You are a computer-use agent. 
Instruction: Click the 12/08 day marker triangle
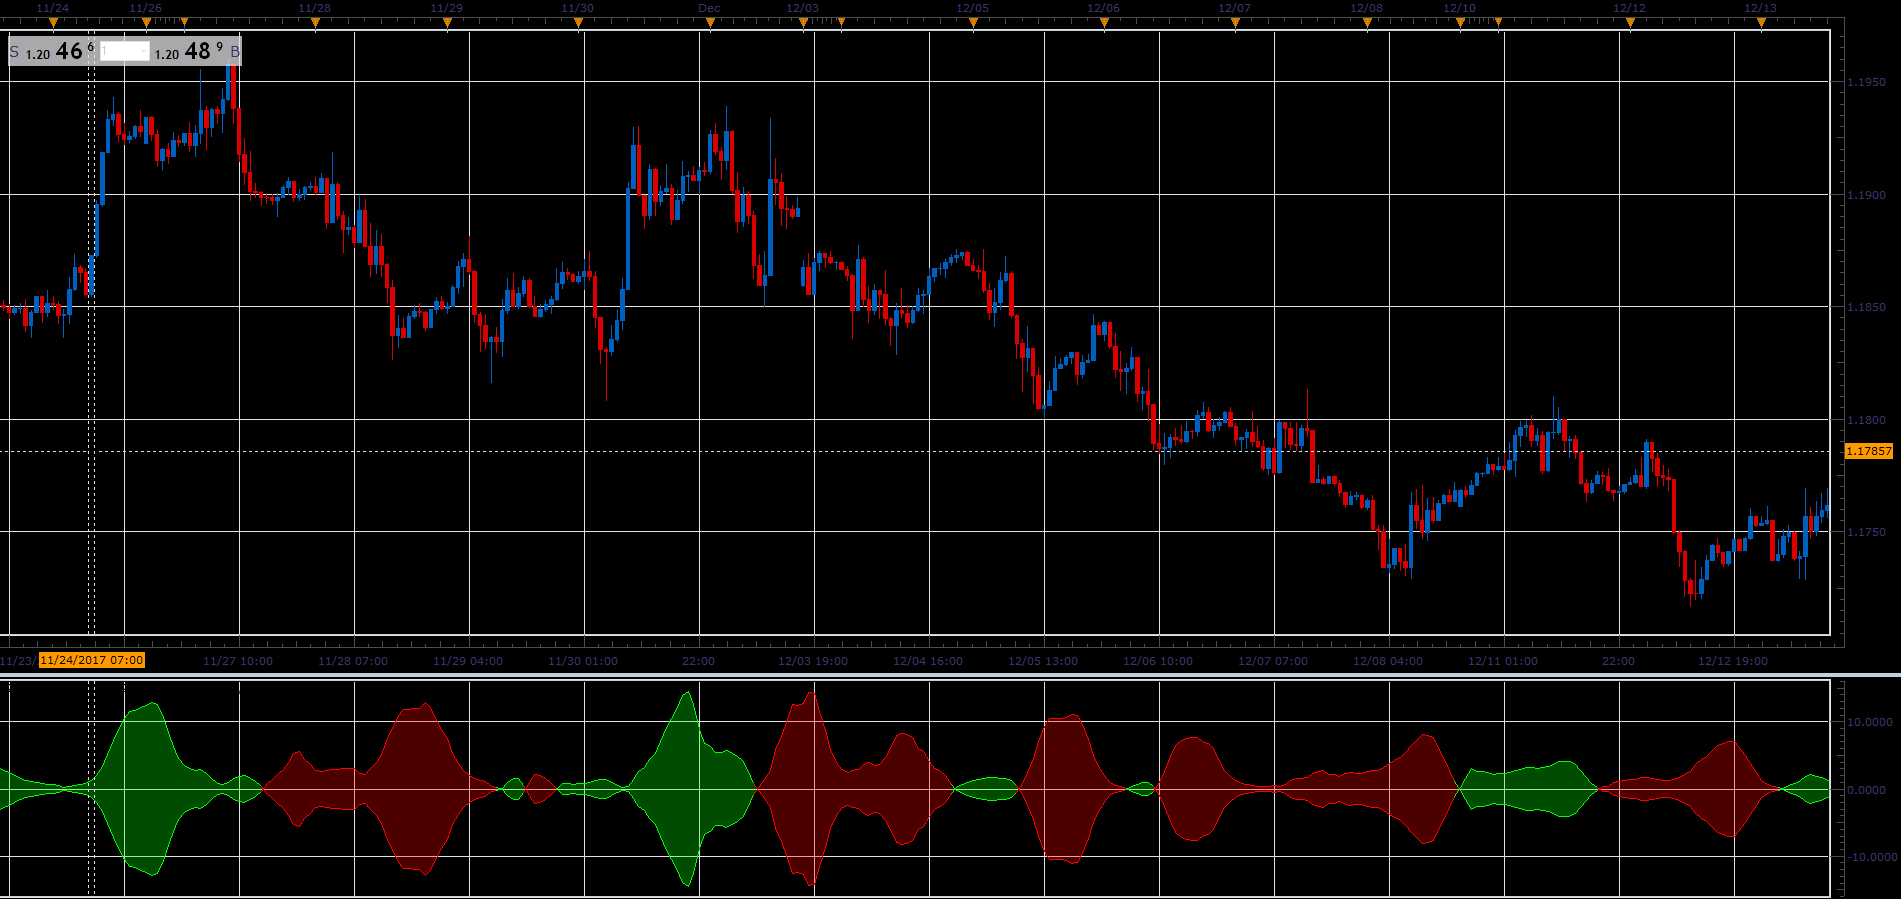[x=1367, y=22]
